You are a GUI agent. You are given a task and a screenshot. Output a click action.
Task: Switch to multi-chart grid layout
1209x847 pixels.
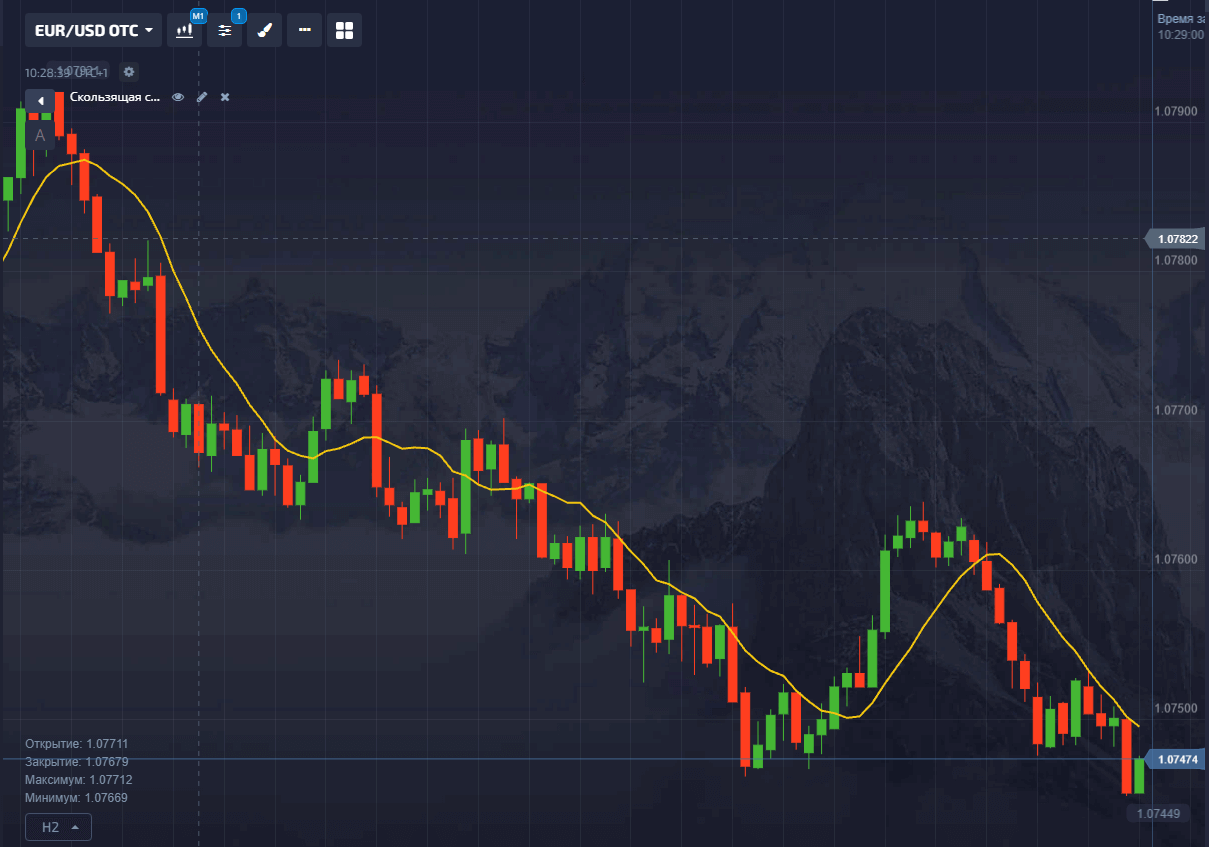[x=344, y=30]
